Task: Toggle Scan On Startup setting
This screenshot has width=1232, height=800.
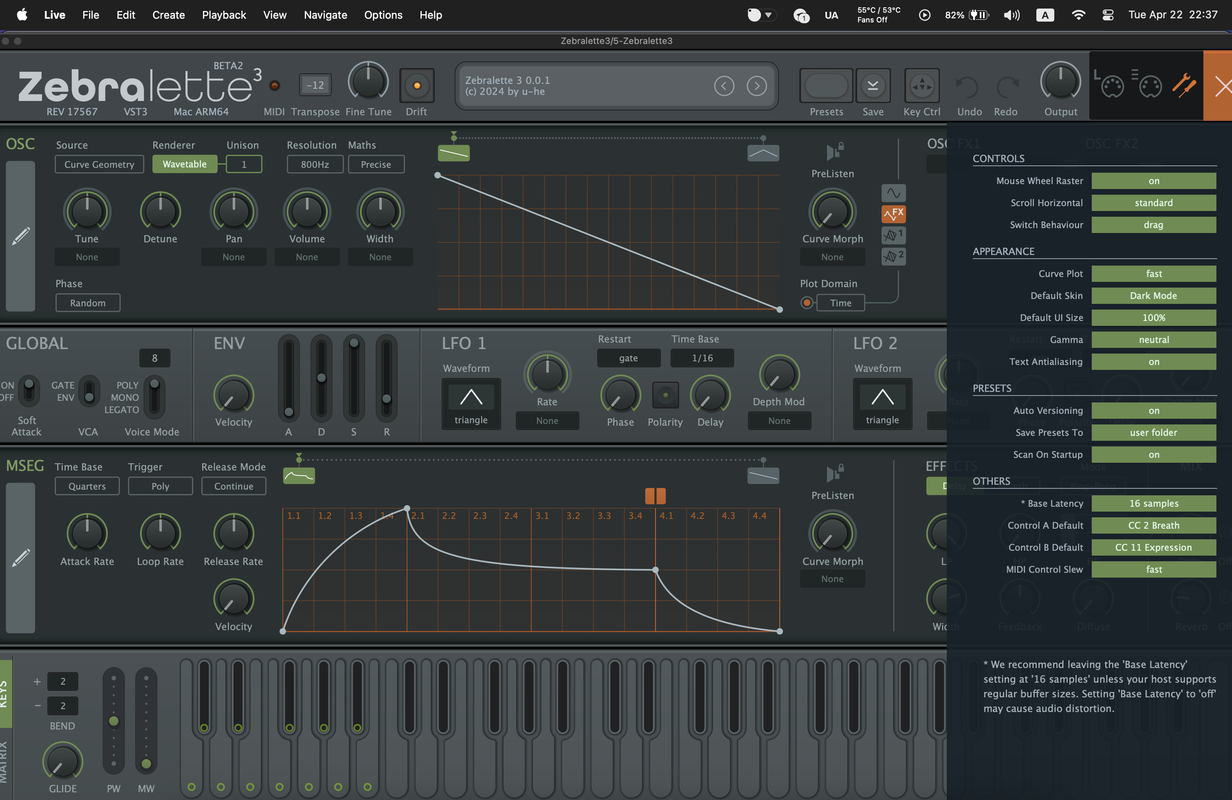Action: (x=1153, y=455)
